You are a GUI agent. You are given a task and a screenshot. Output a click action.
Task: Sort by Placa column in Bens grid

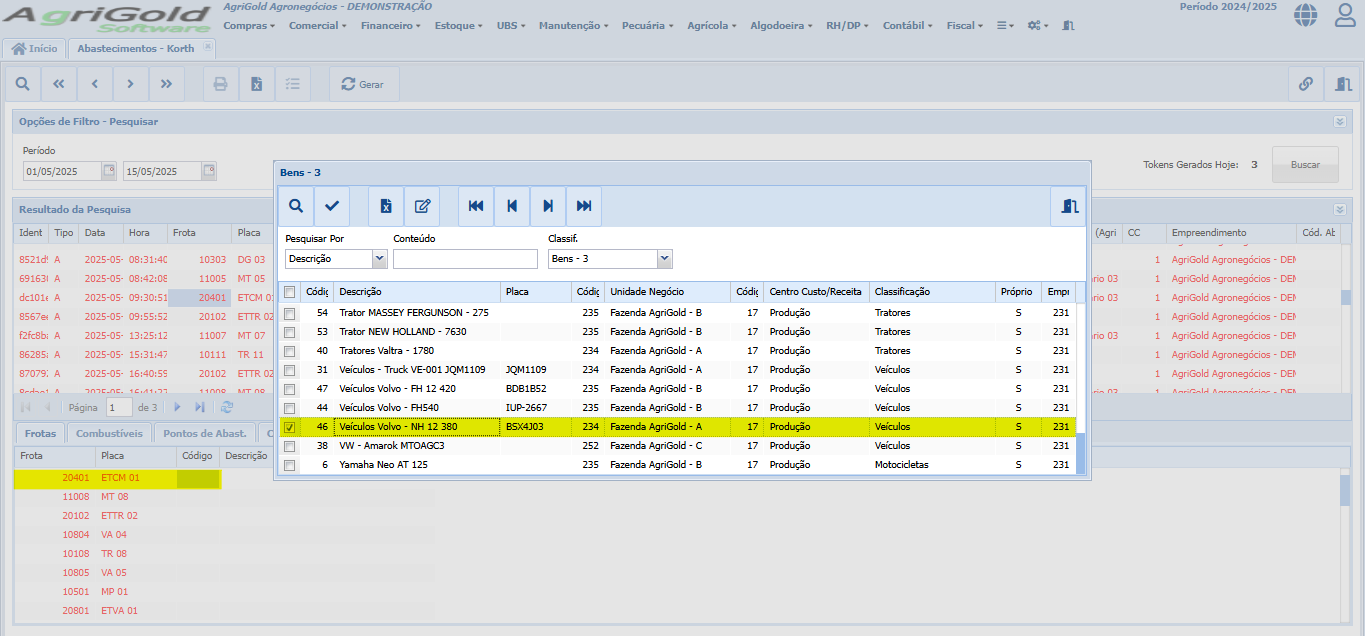536,292
